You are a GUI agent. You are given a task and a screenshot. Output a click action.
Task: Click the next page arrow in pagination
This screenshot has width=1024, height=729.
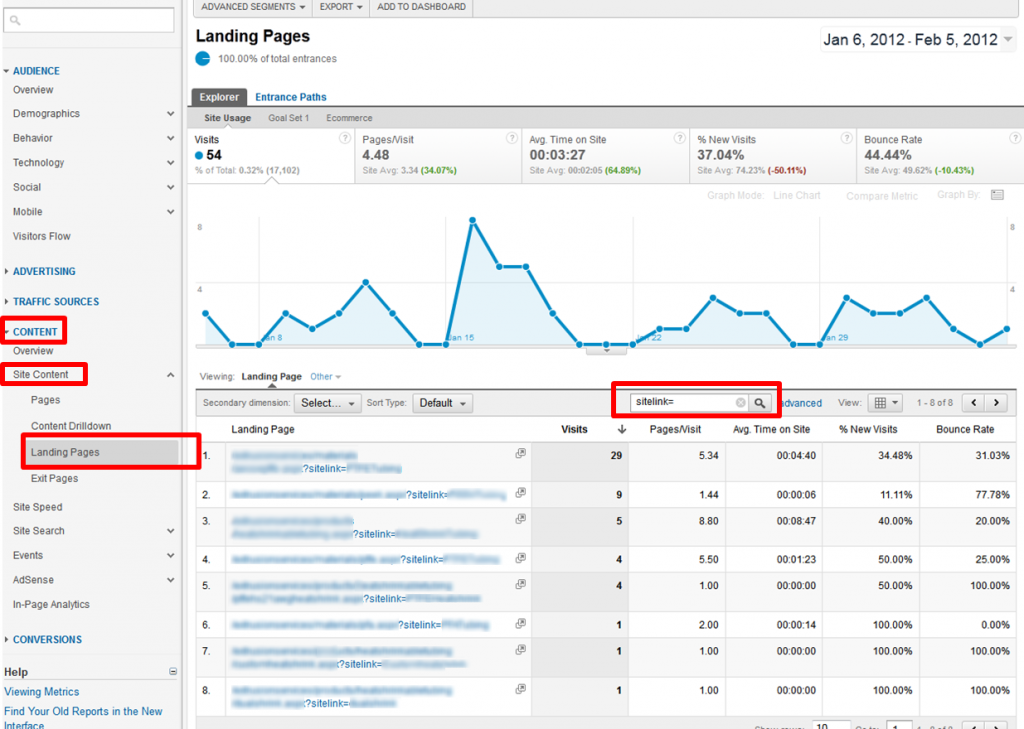995,402
